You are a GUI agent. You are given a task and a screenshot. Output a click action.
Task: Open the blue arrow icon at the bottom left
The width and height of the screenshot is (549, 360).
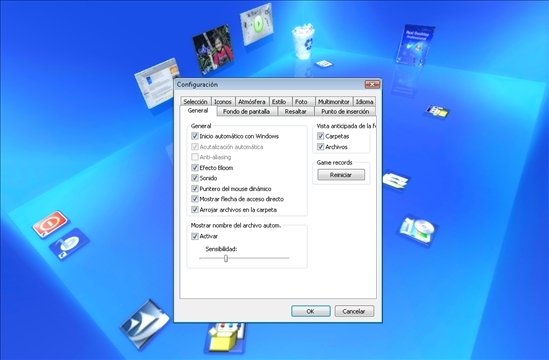point(145,324)
